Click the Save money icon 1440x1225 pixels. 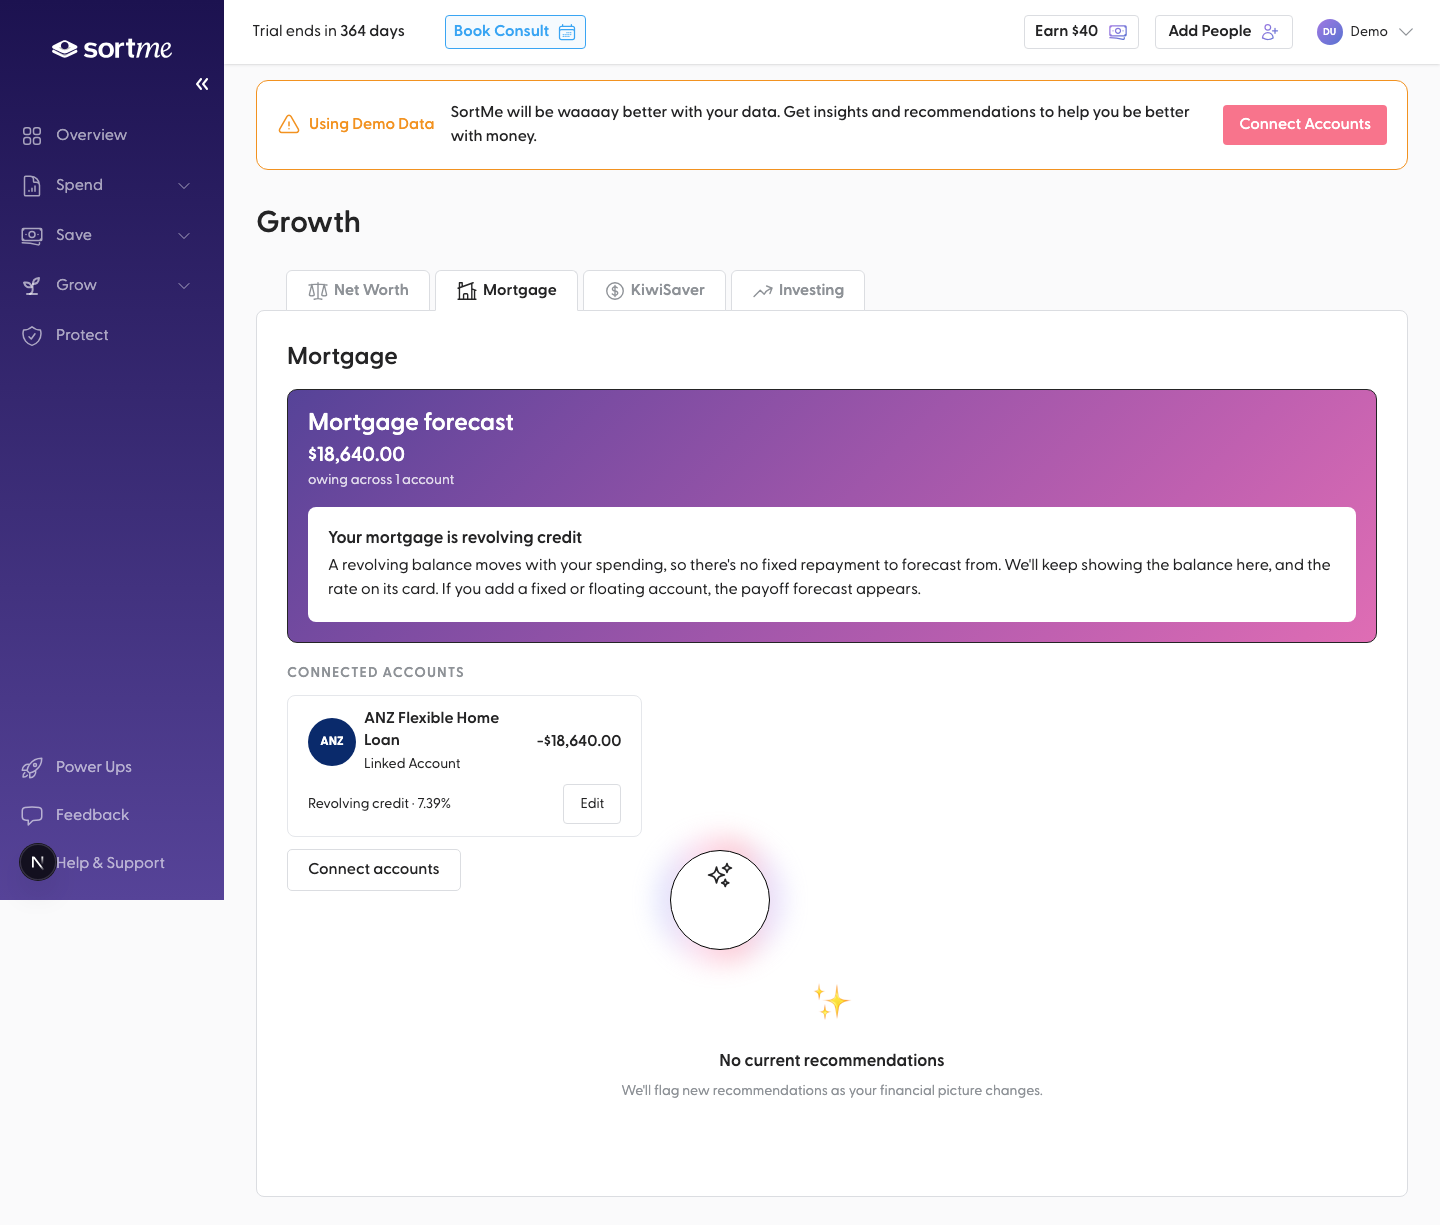click(x=32, y=235)
